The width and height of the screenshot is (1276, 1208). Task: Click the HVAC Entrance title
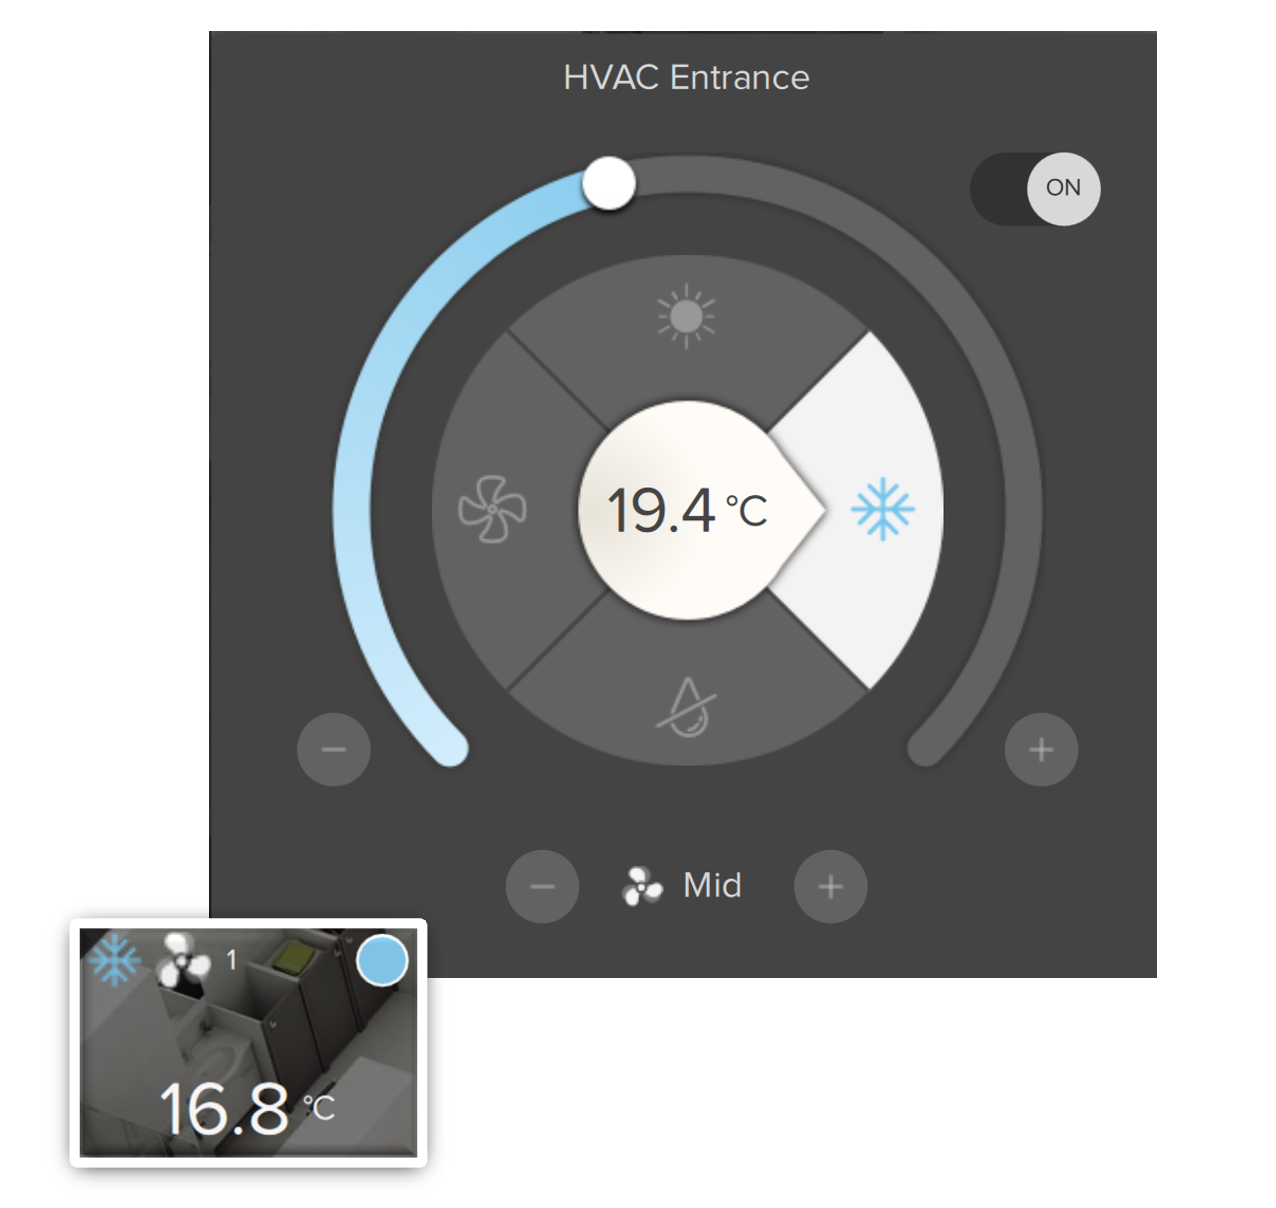686,77
